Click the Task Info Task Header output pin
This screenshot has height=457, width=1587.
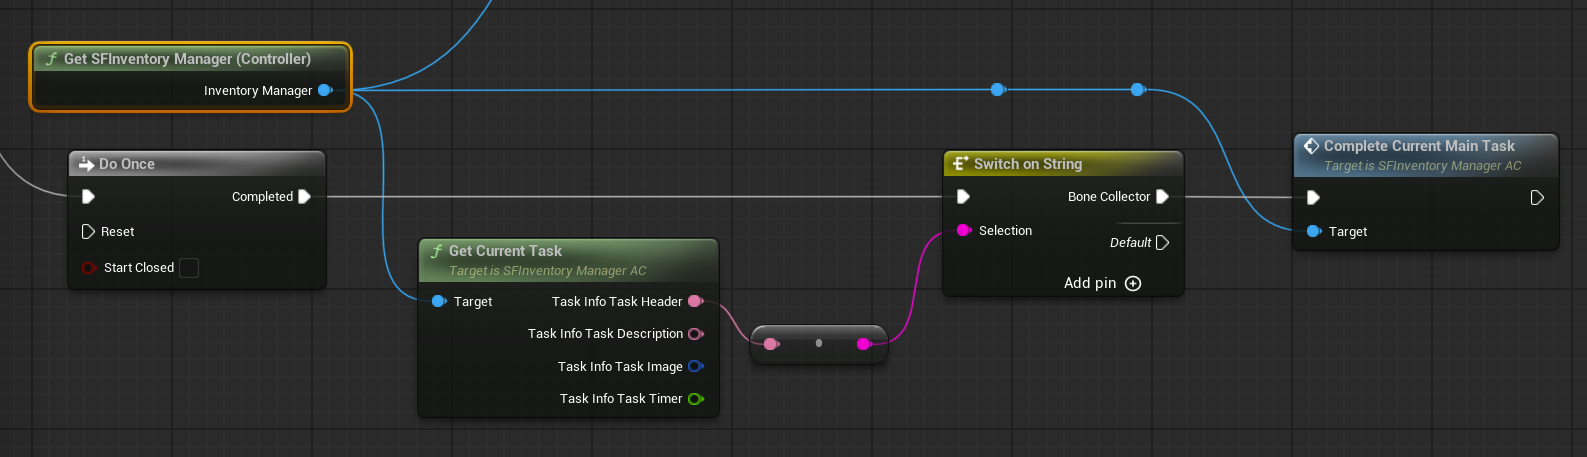(696, 301)
